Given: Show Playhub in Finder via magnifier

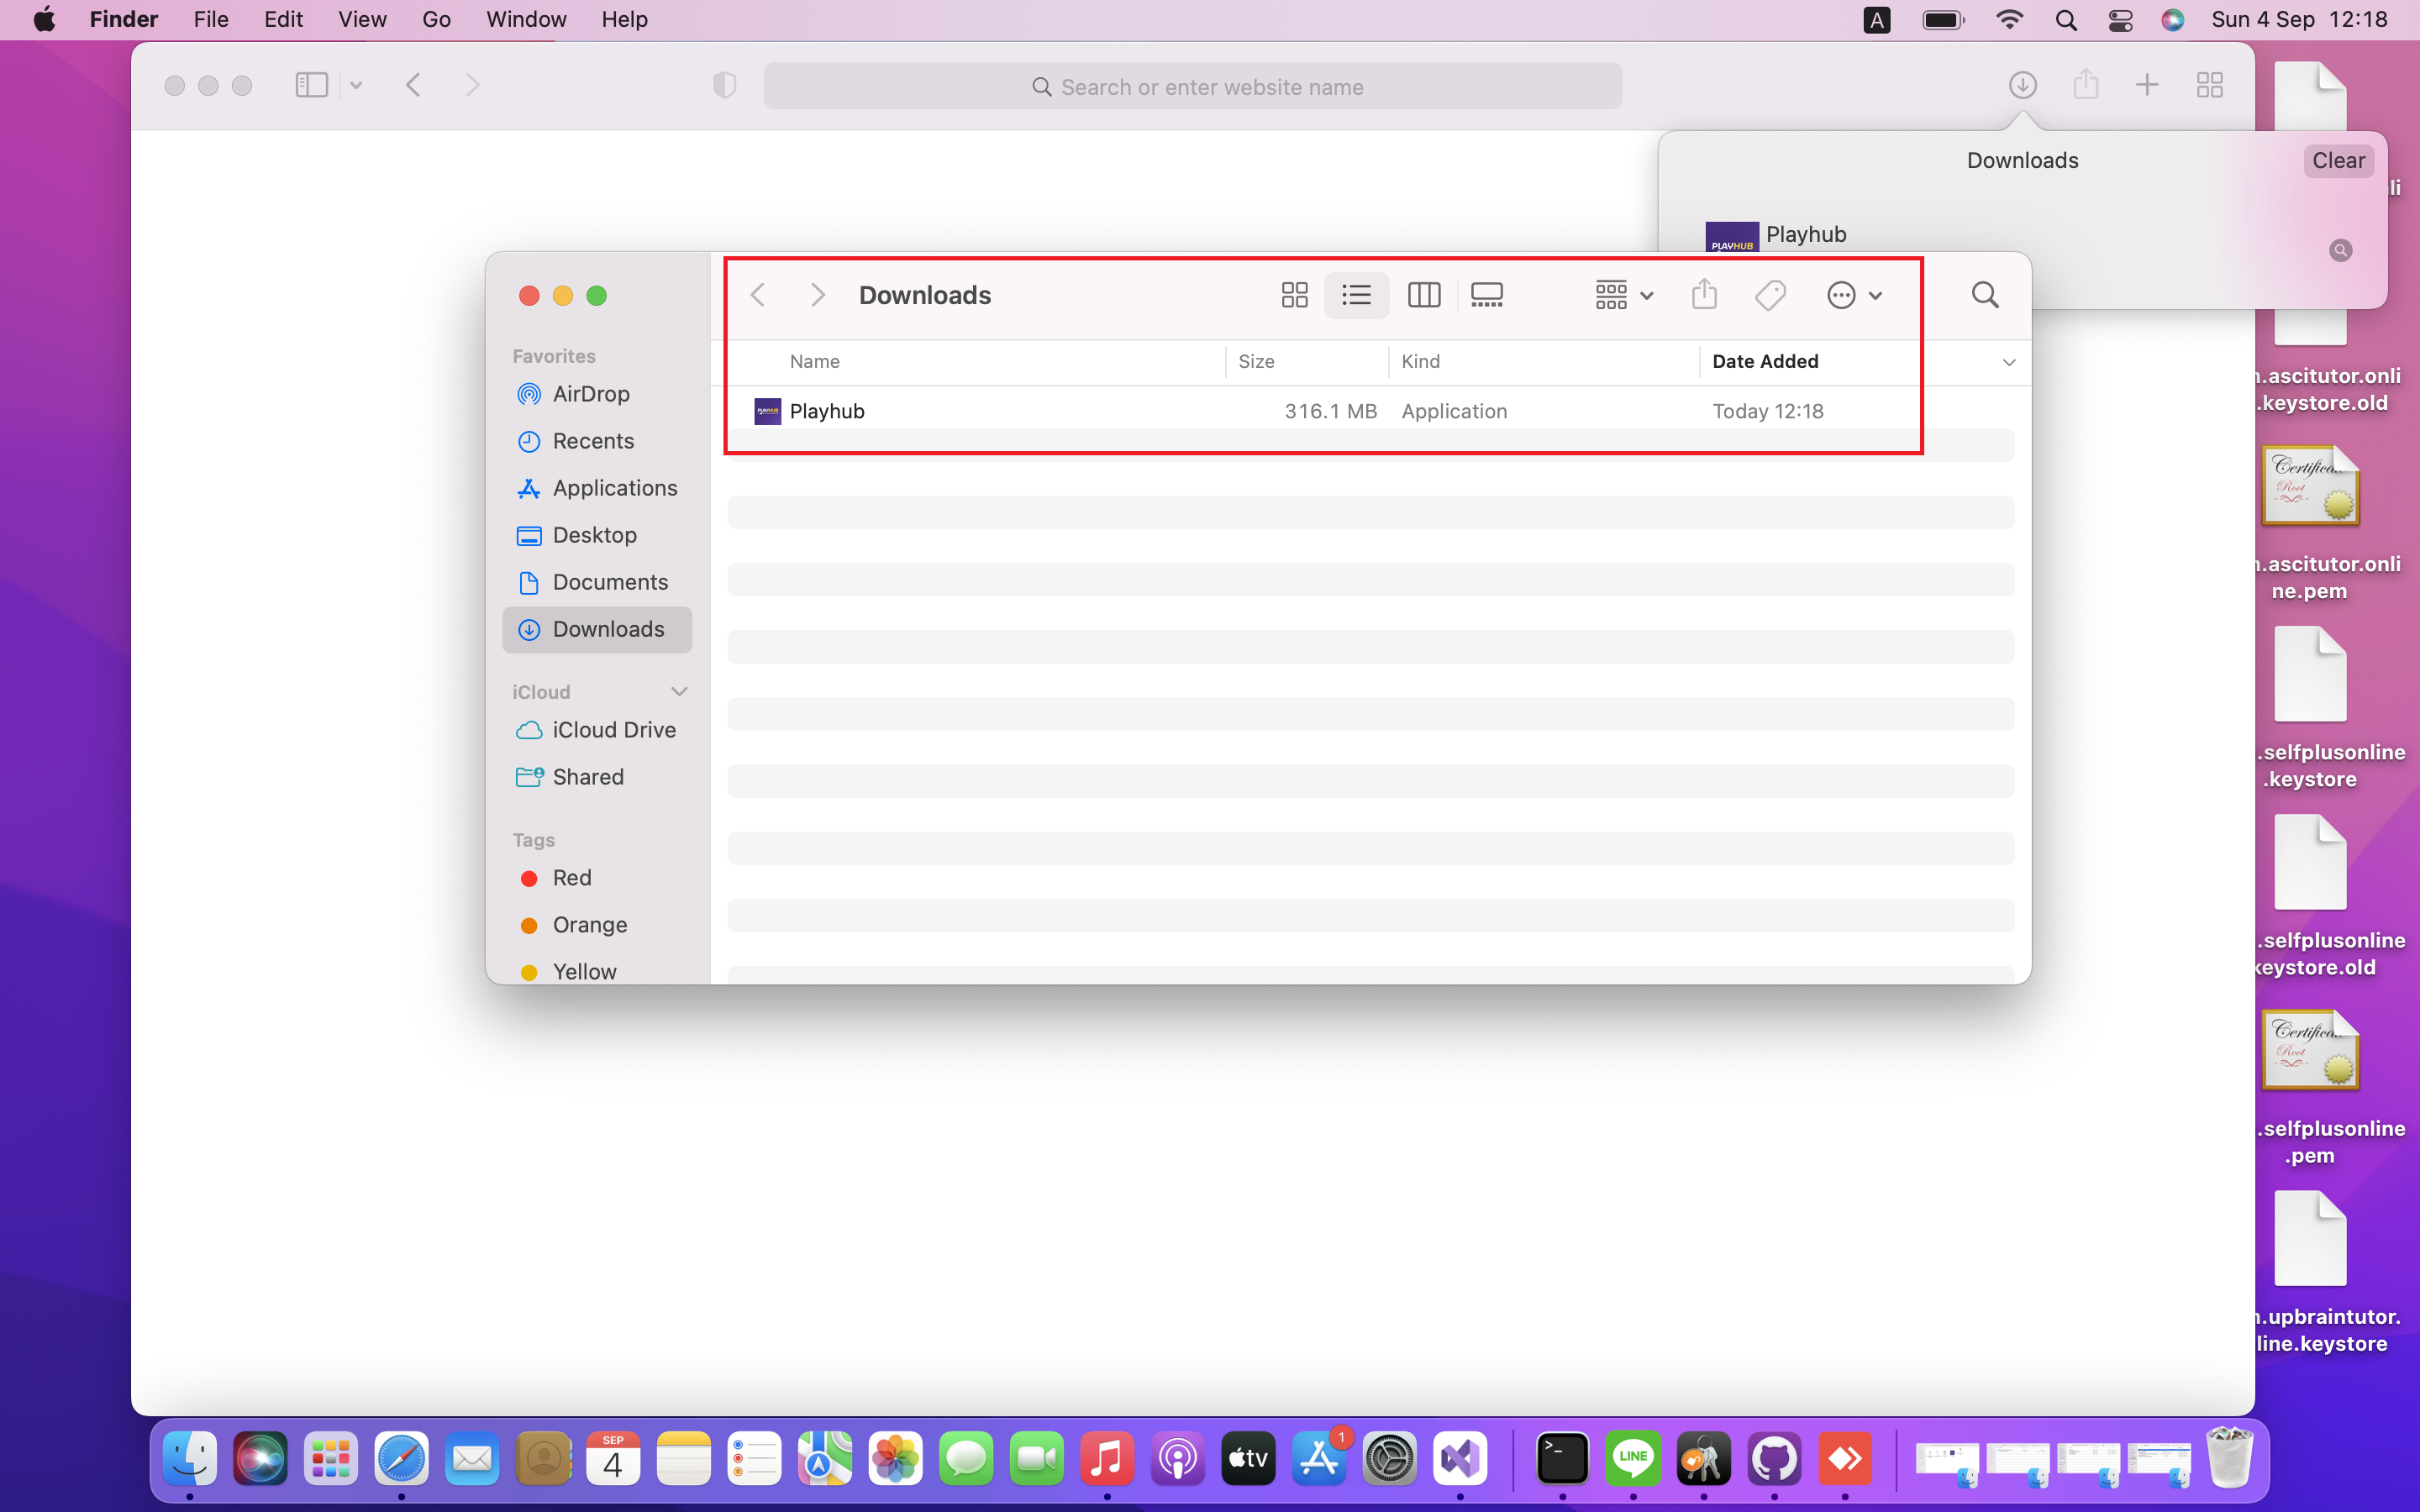Looking at the screenshot, I should [x=2340, y=250].
